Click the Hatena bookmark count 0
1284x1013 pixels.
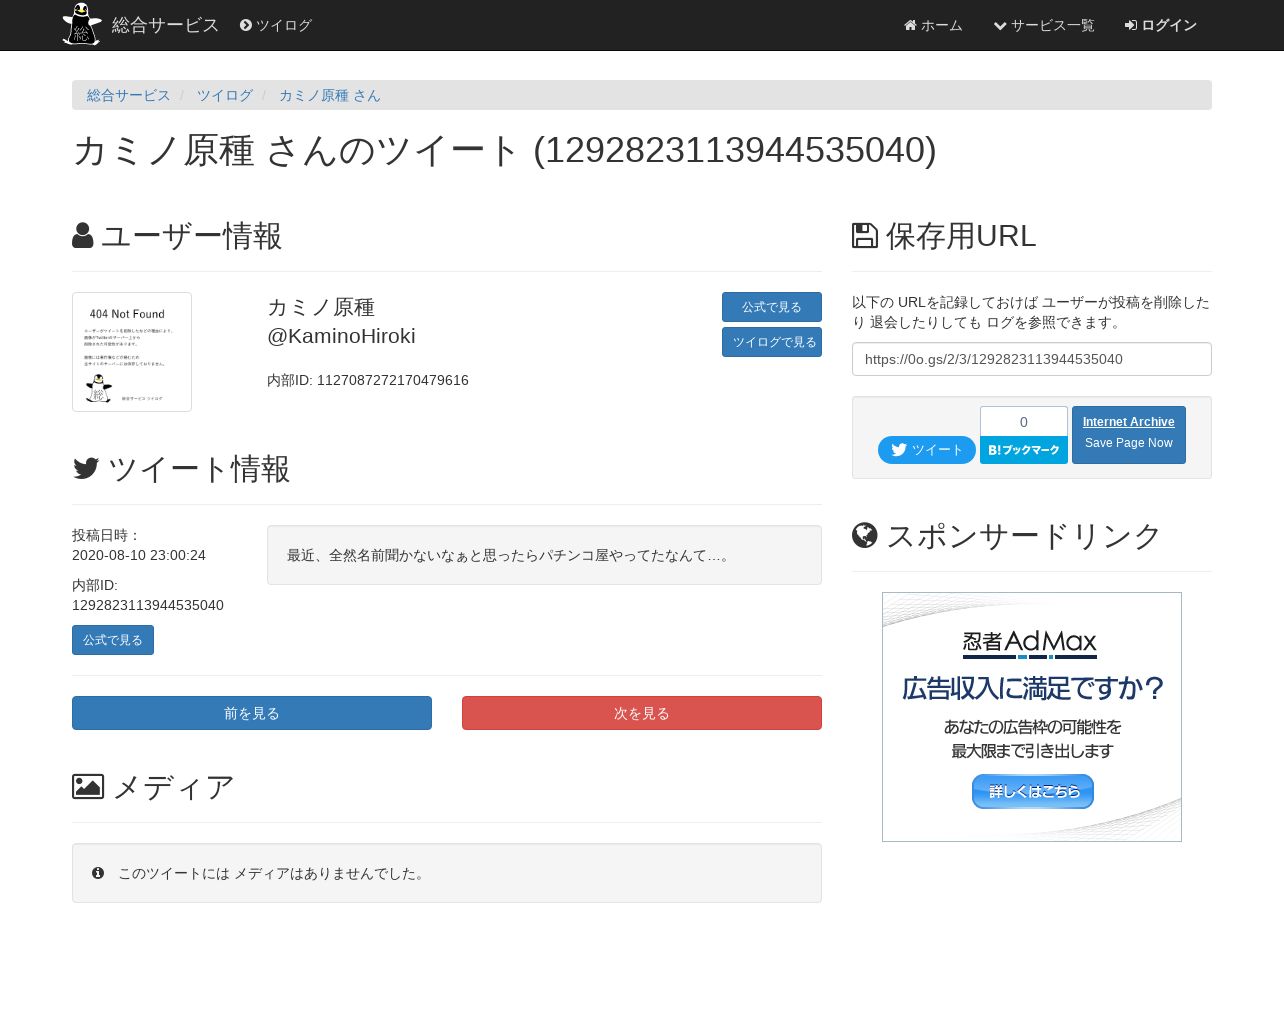coord(1024,422)
